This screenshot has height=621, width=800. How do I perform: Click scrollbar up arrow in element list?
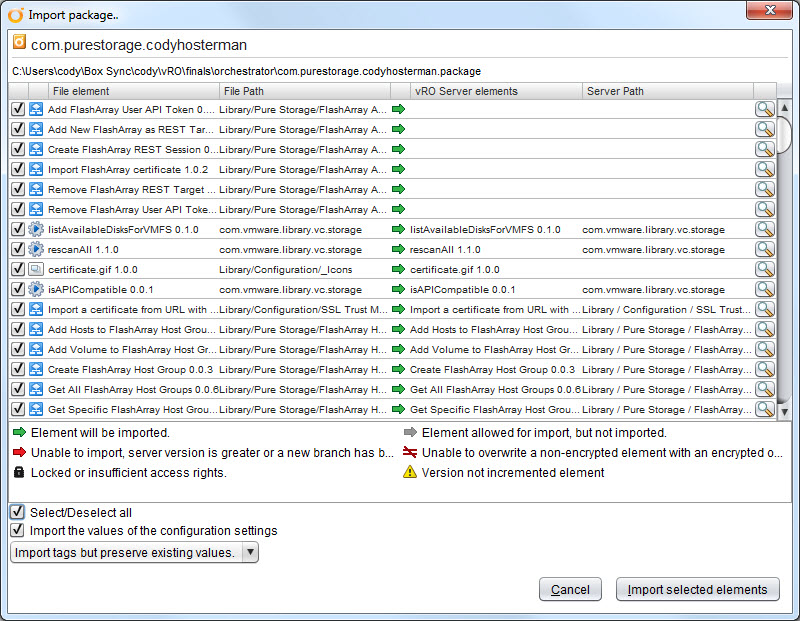(x=784, y=108)
